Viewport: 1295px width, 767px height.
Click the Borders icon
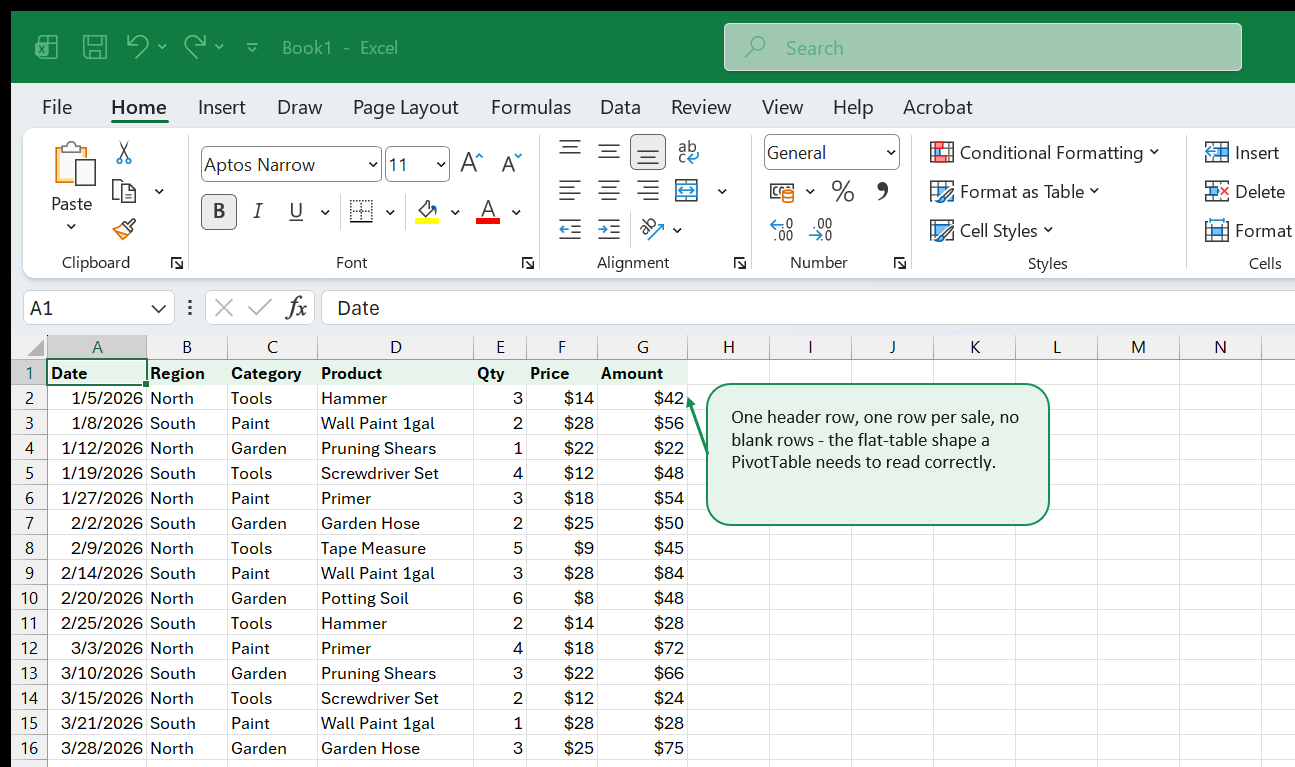pyautogui.click(x=361, y=211)
